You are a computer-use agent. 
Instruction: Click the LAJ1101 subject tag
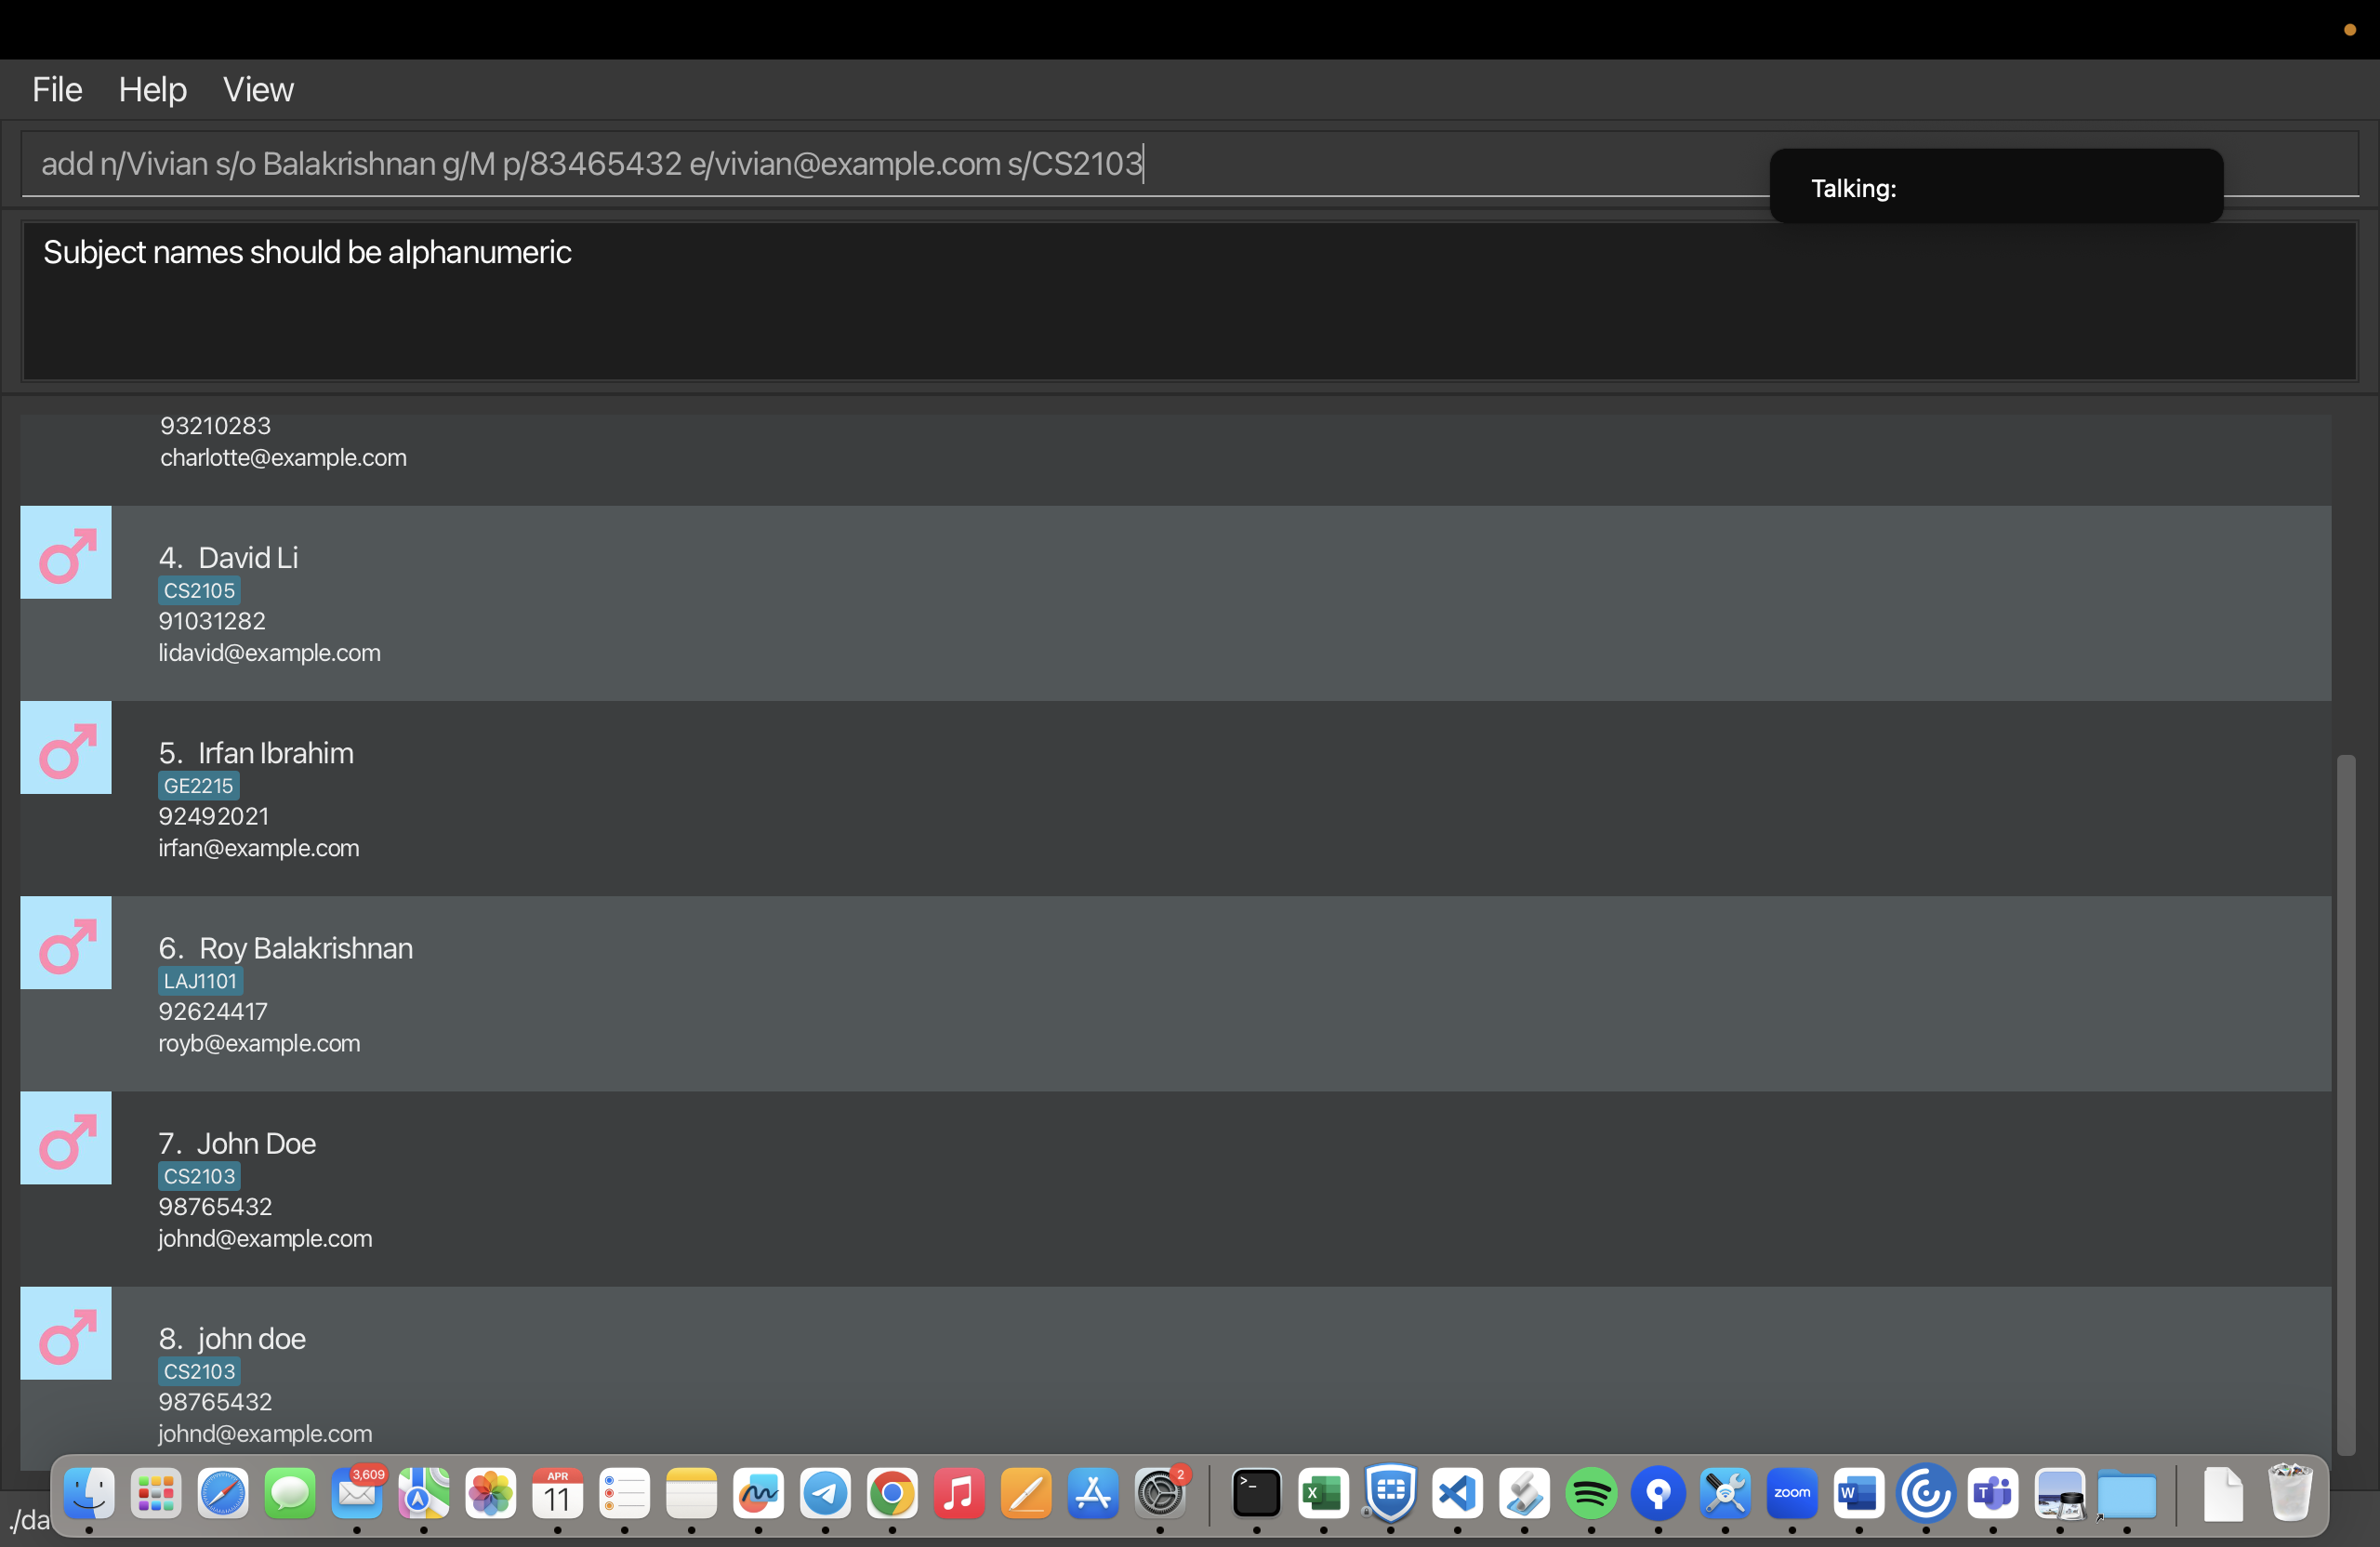(200, 980)
